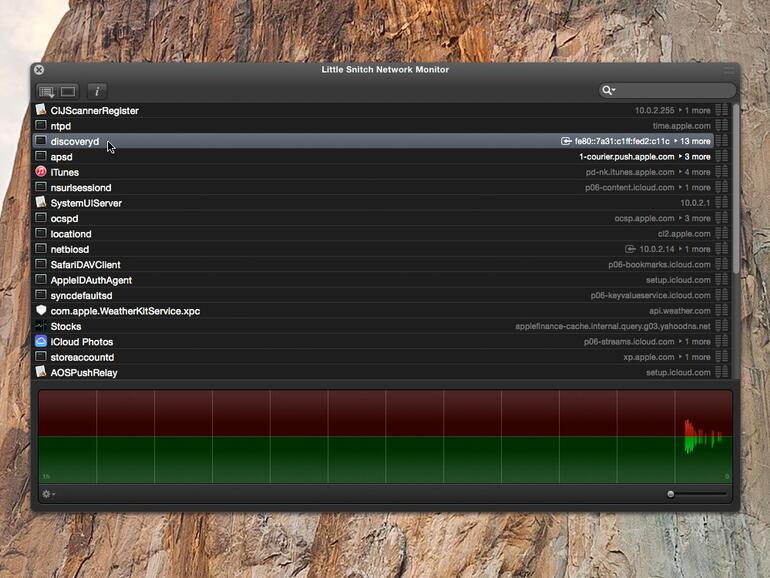770x578 pixels.
Task: Switch to single pane view mode
Action: click(68, 92)
